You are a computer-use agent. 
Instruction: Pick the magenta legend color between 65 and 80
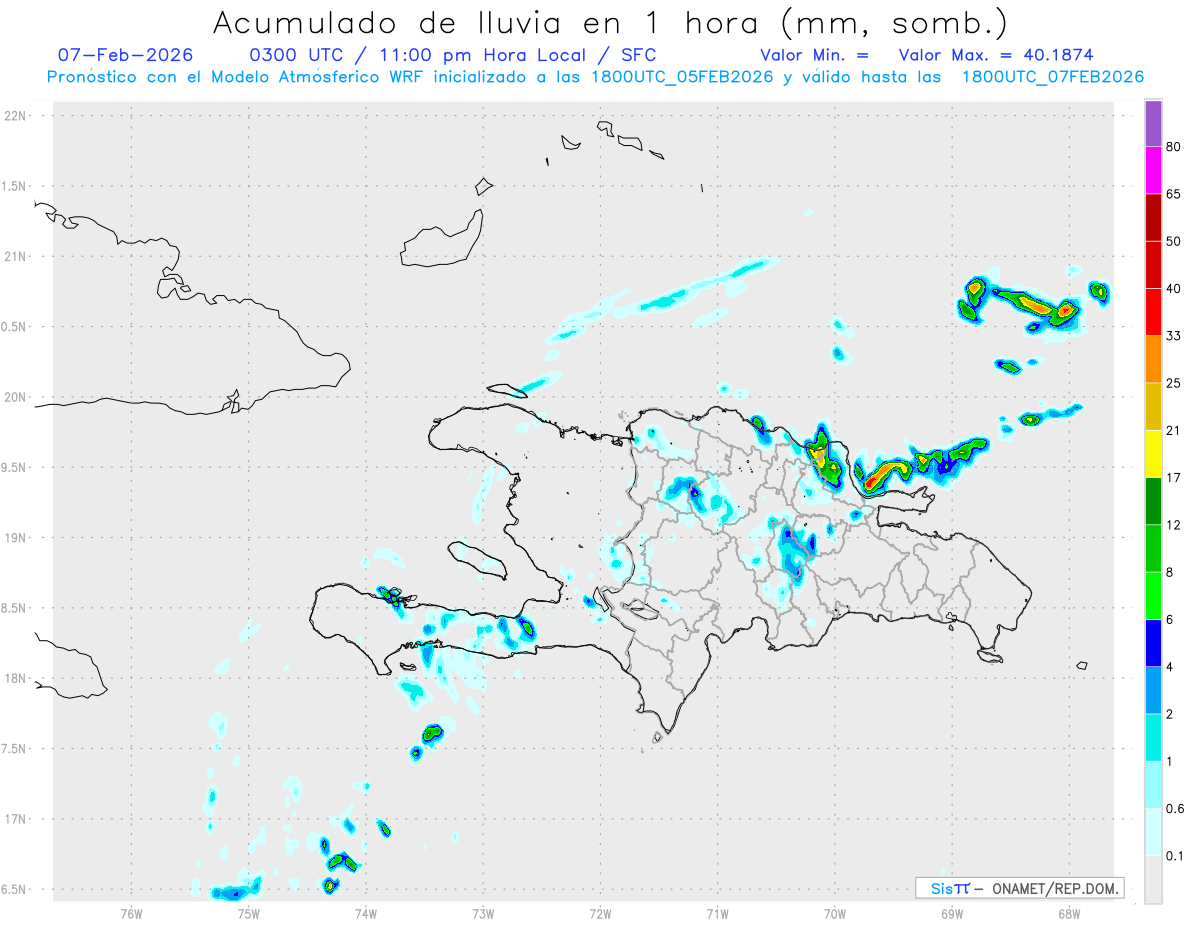click(x=1153, y=170)
